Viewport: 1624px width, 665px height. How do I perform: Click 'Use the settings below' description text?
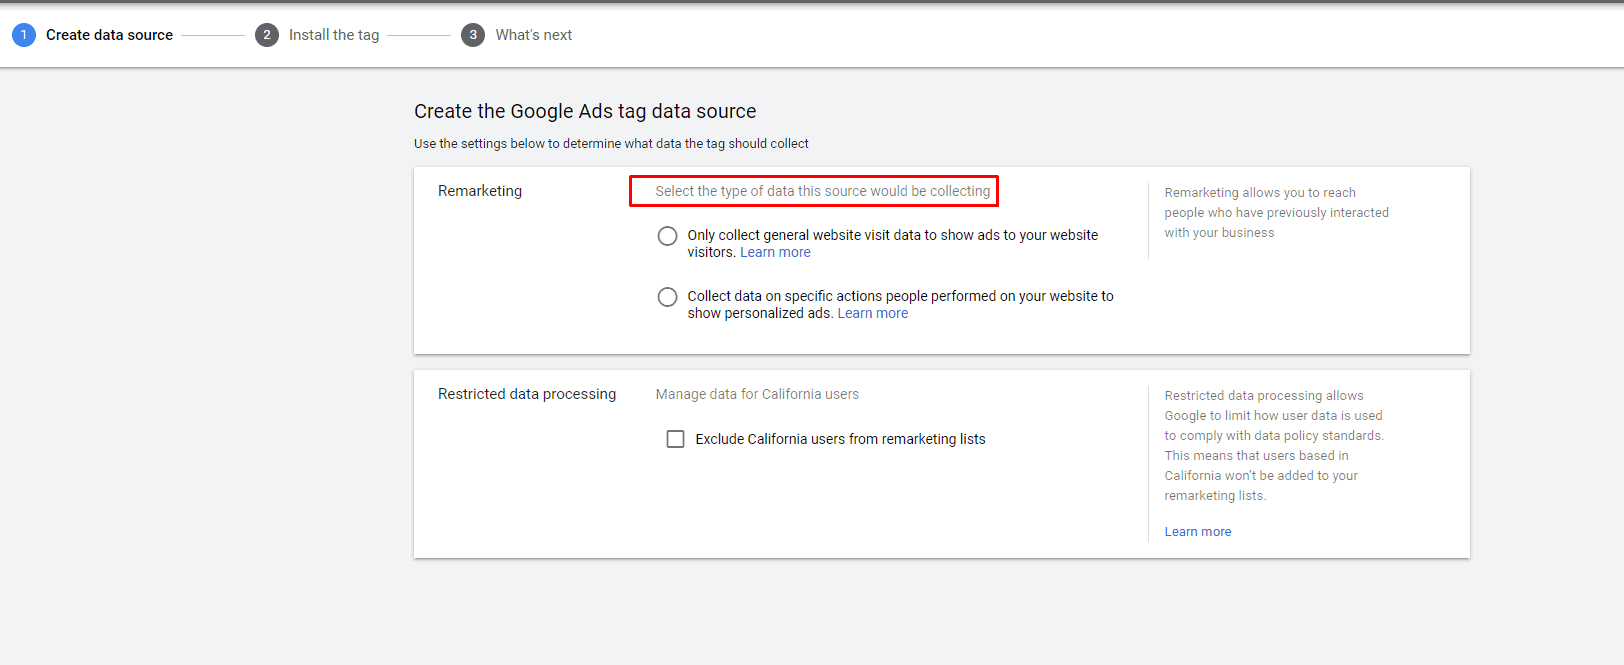coord(611,144)
